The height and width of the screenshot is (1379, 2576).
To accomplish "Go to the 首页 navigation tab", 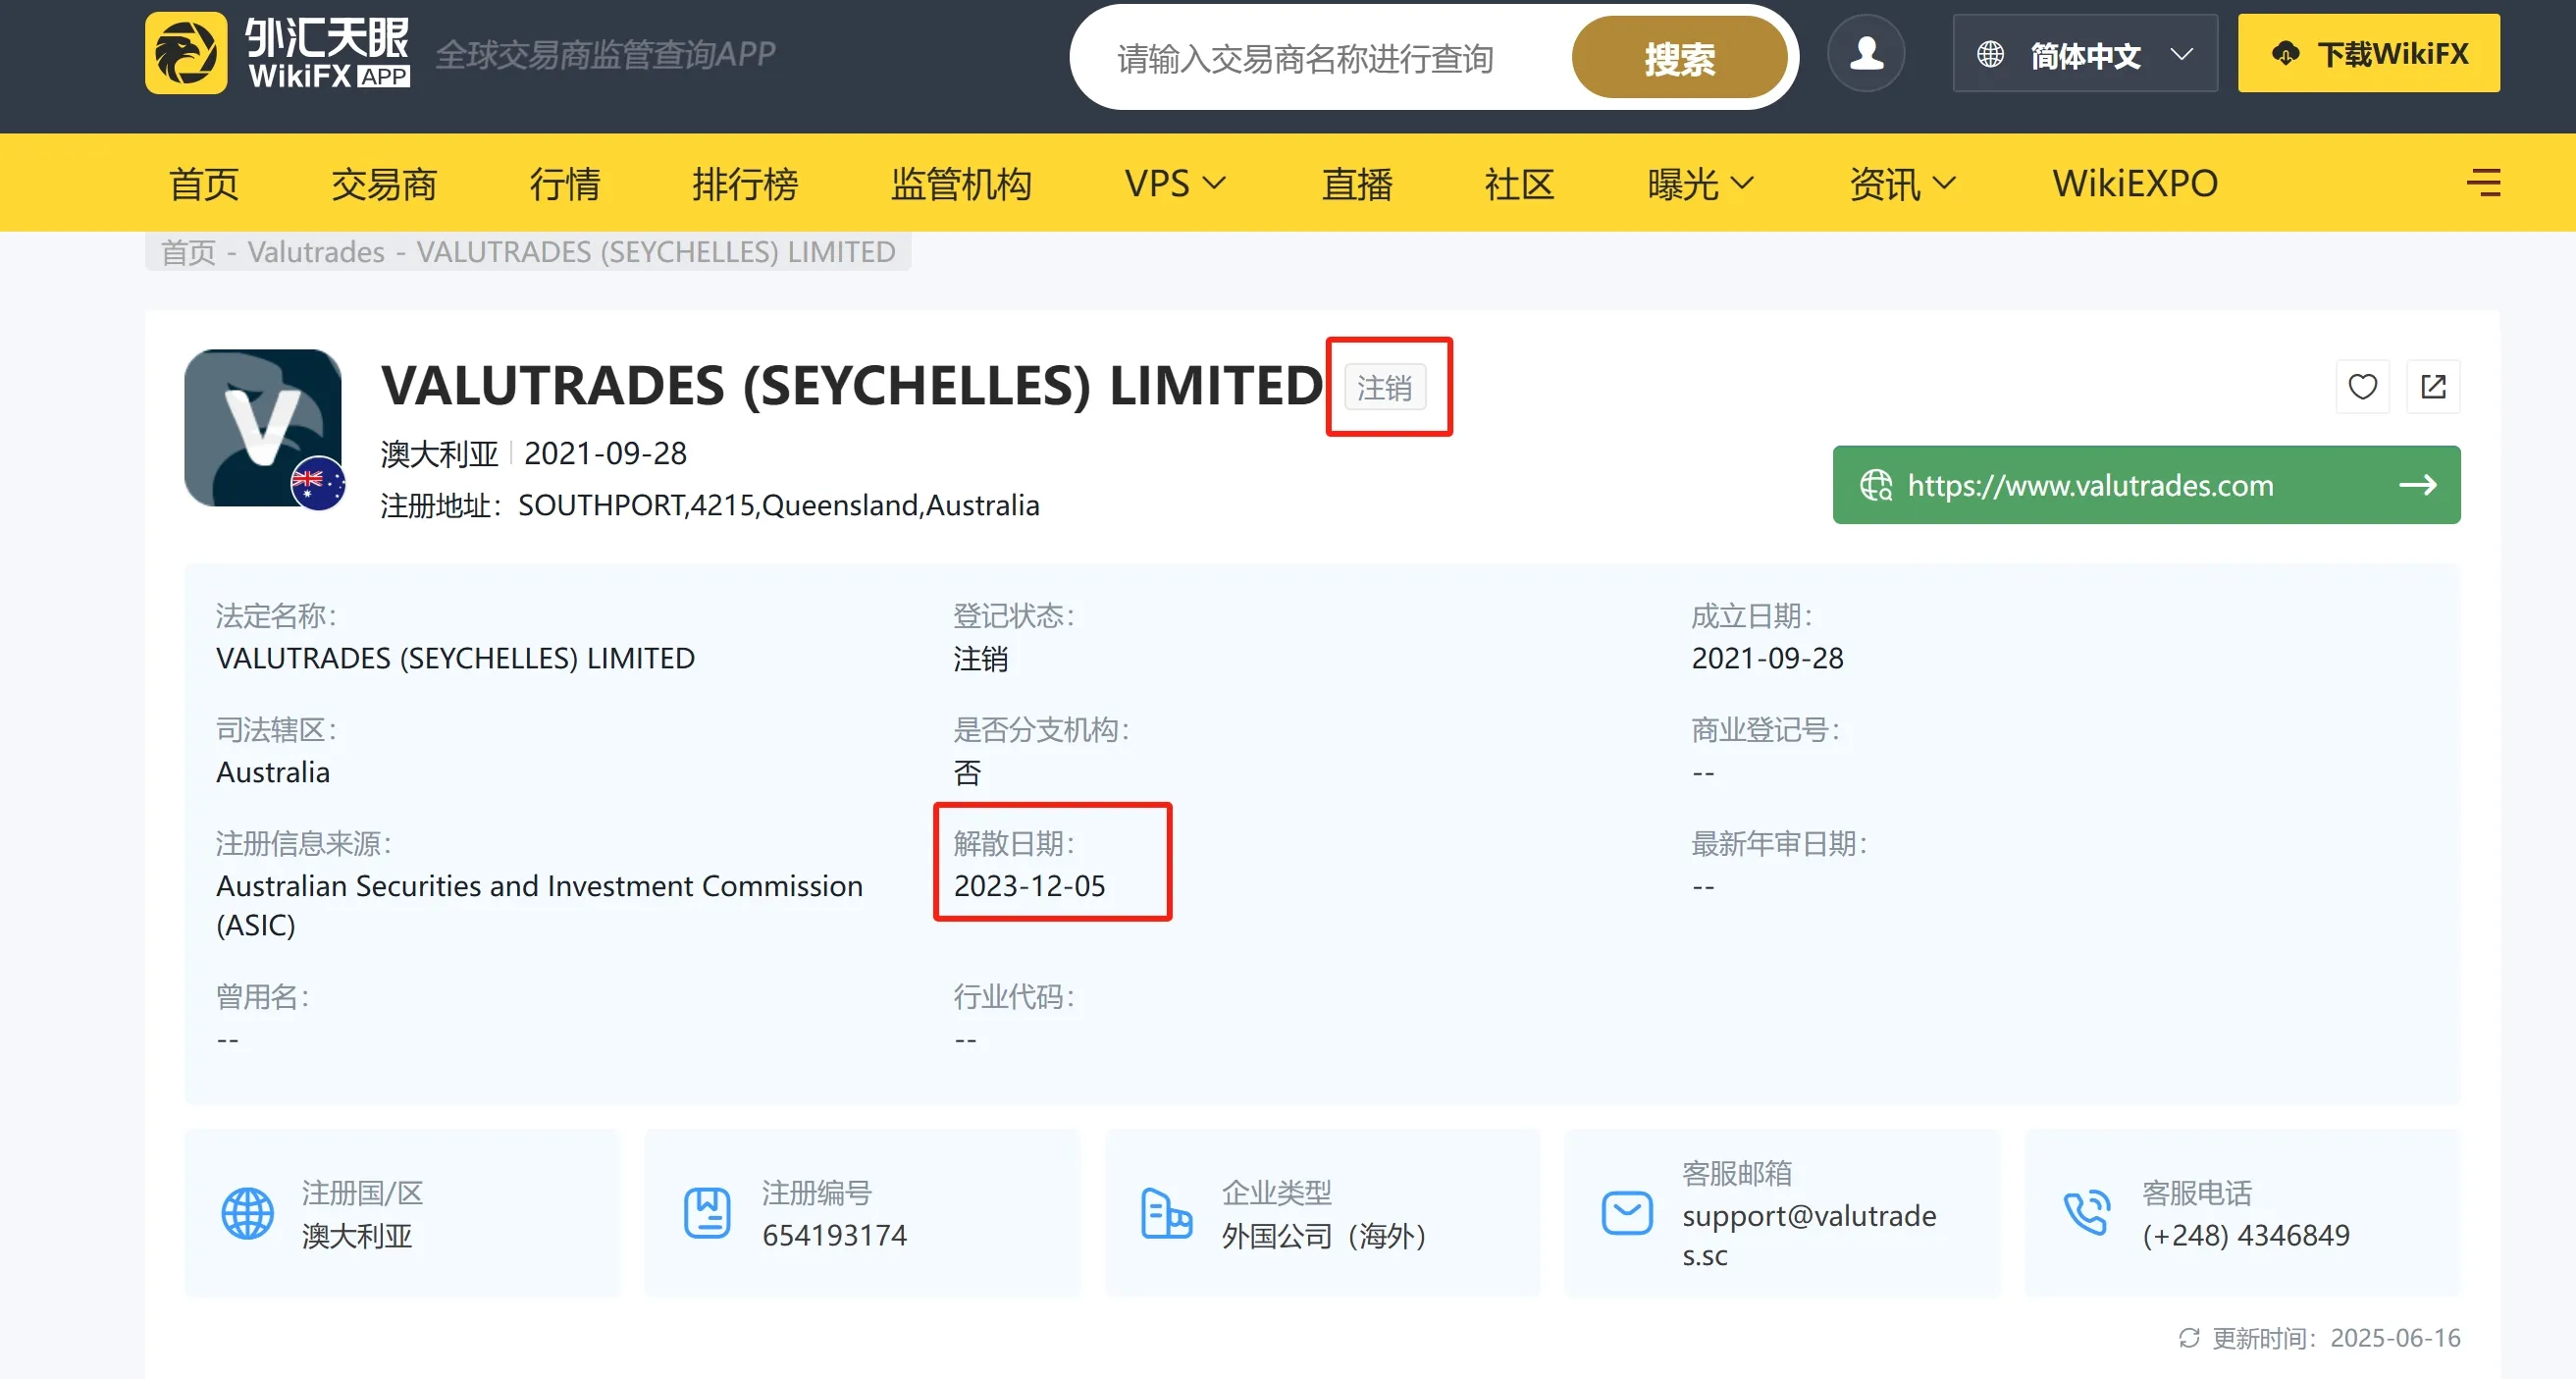I will point(204,184).
